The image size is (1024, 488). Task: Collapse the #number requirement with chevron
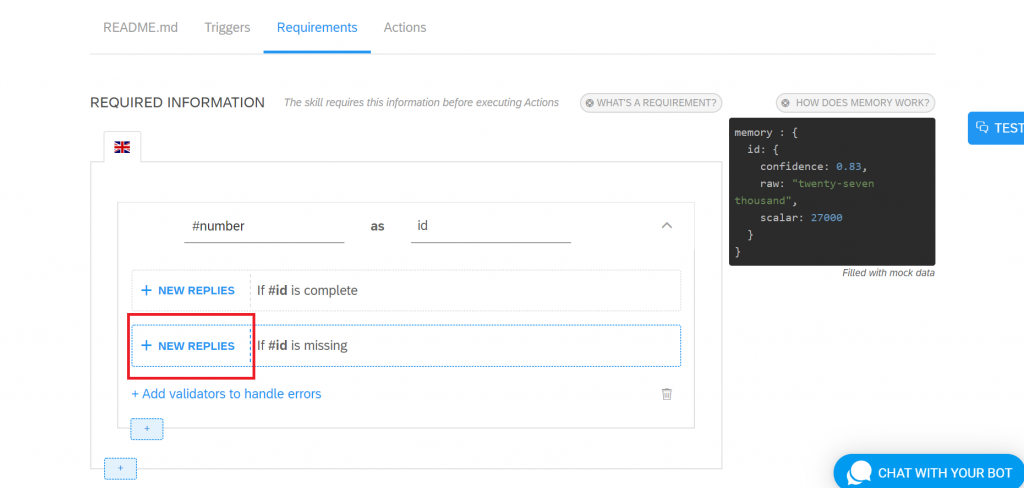666,225
